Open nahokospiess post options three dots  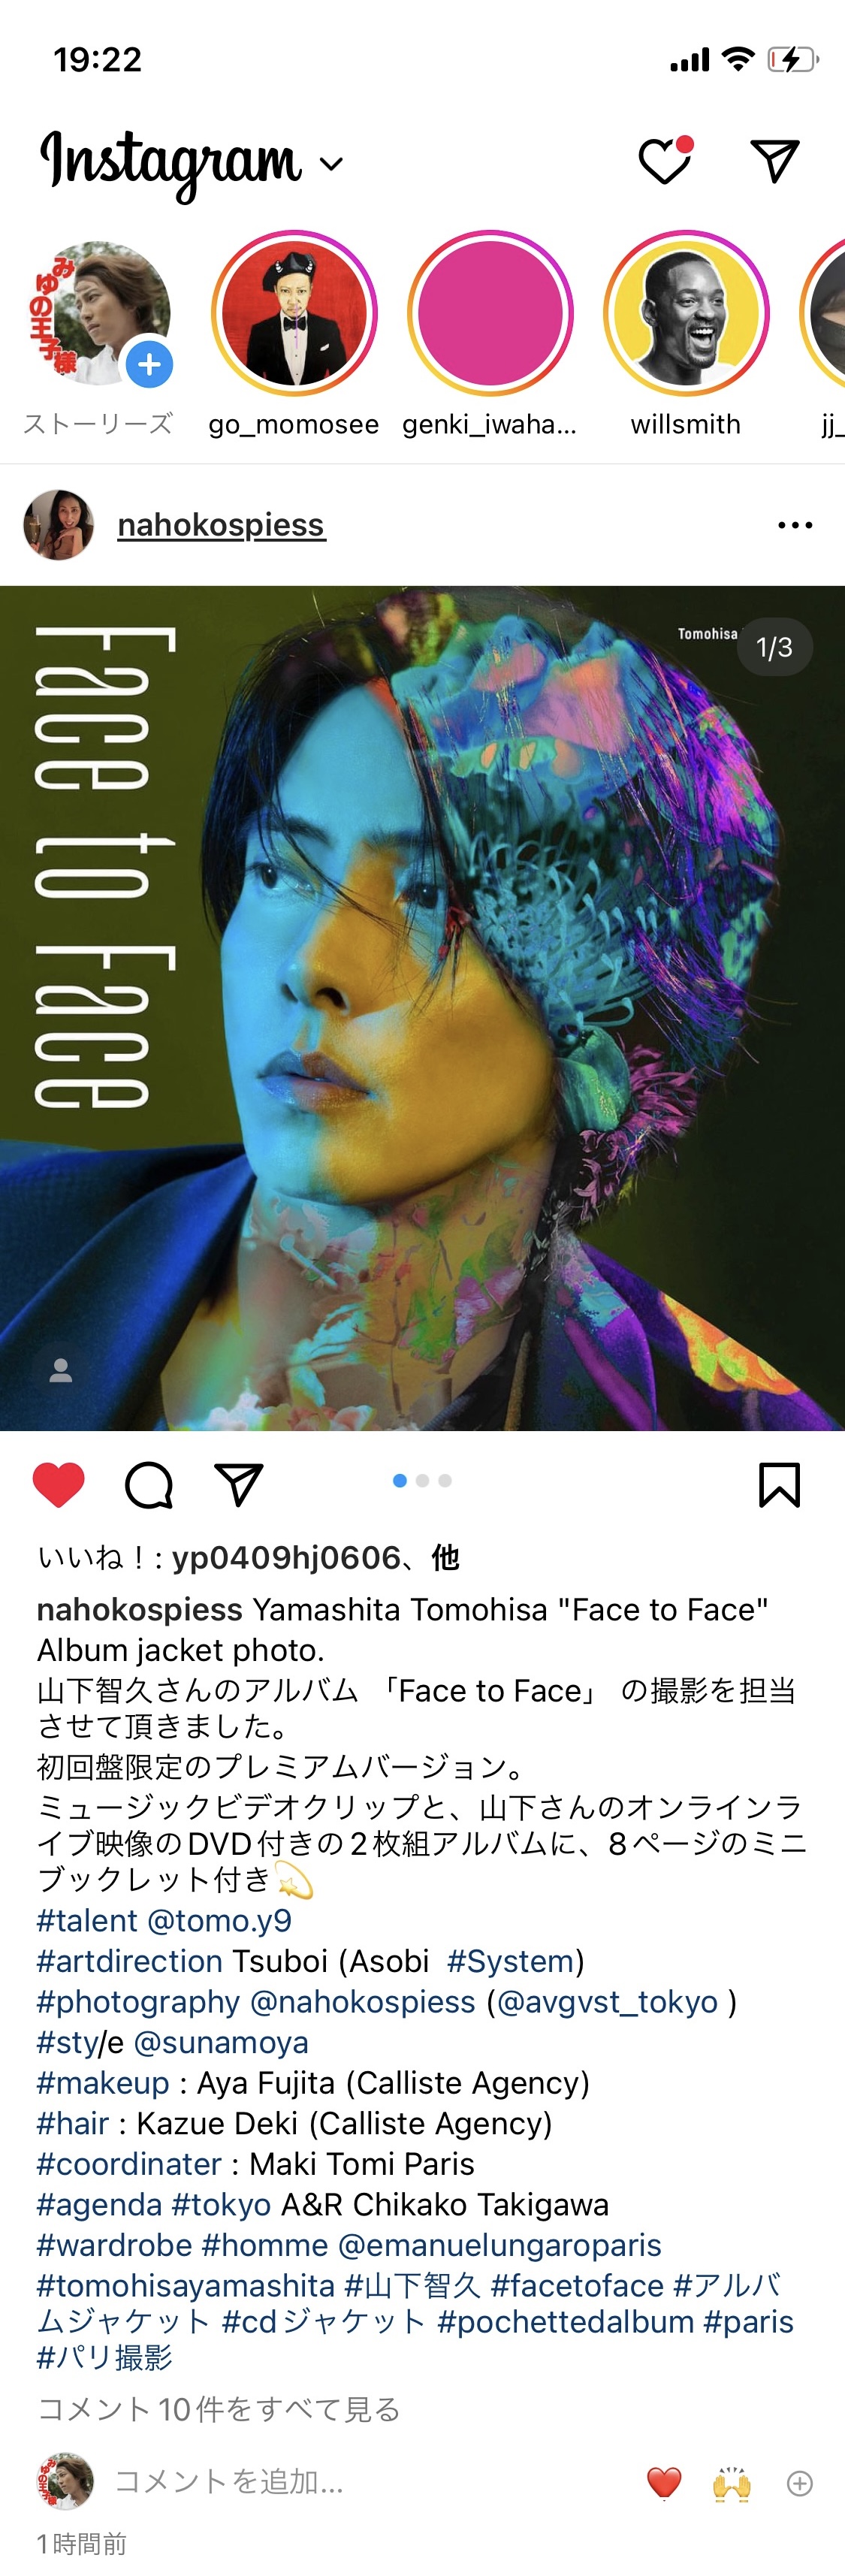pos(795,525)
